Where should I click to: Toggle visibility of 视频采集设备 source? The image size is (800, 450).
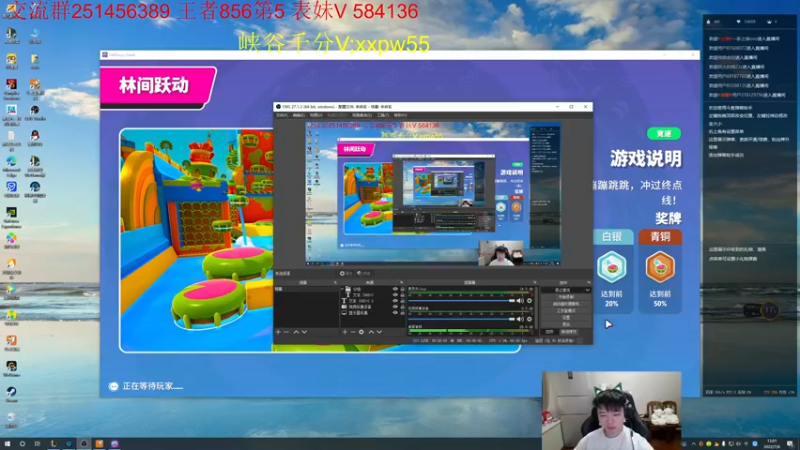coord(395,307)
